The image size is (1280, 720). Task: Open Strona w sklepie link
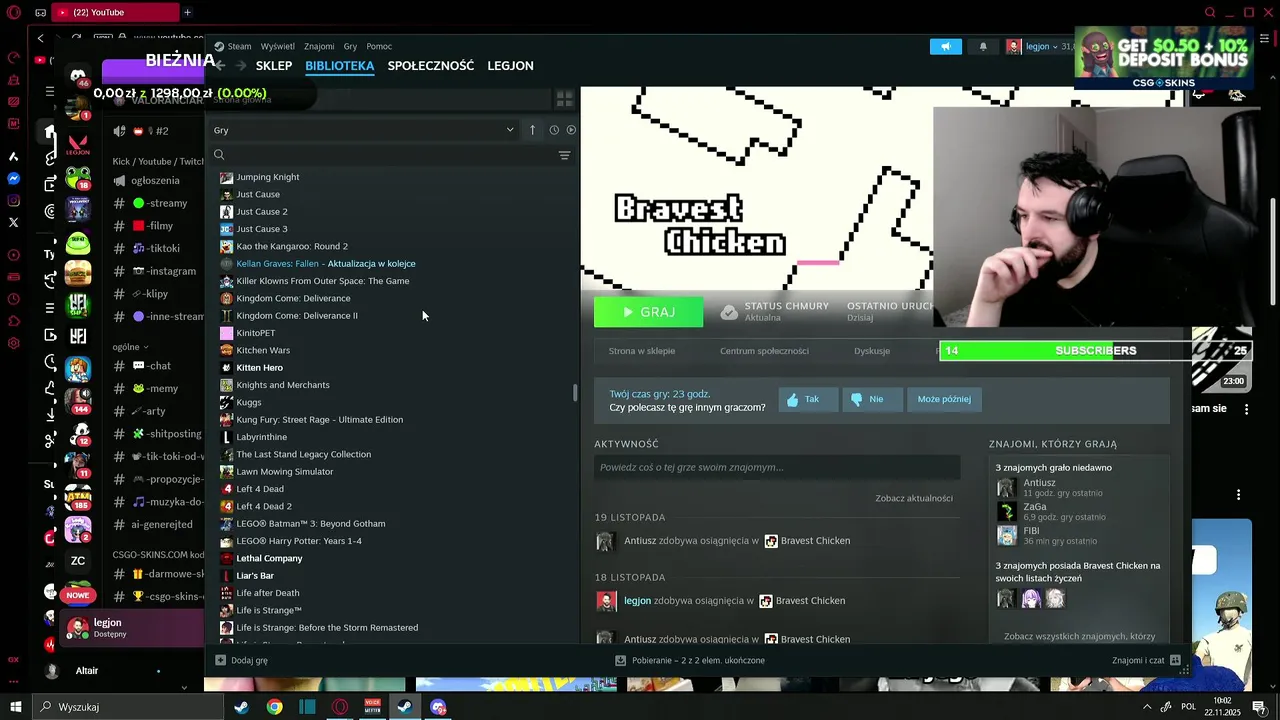[642, 351]
